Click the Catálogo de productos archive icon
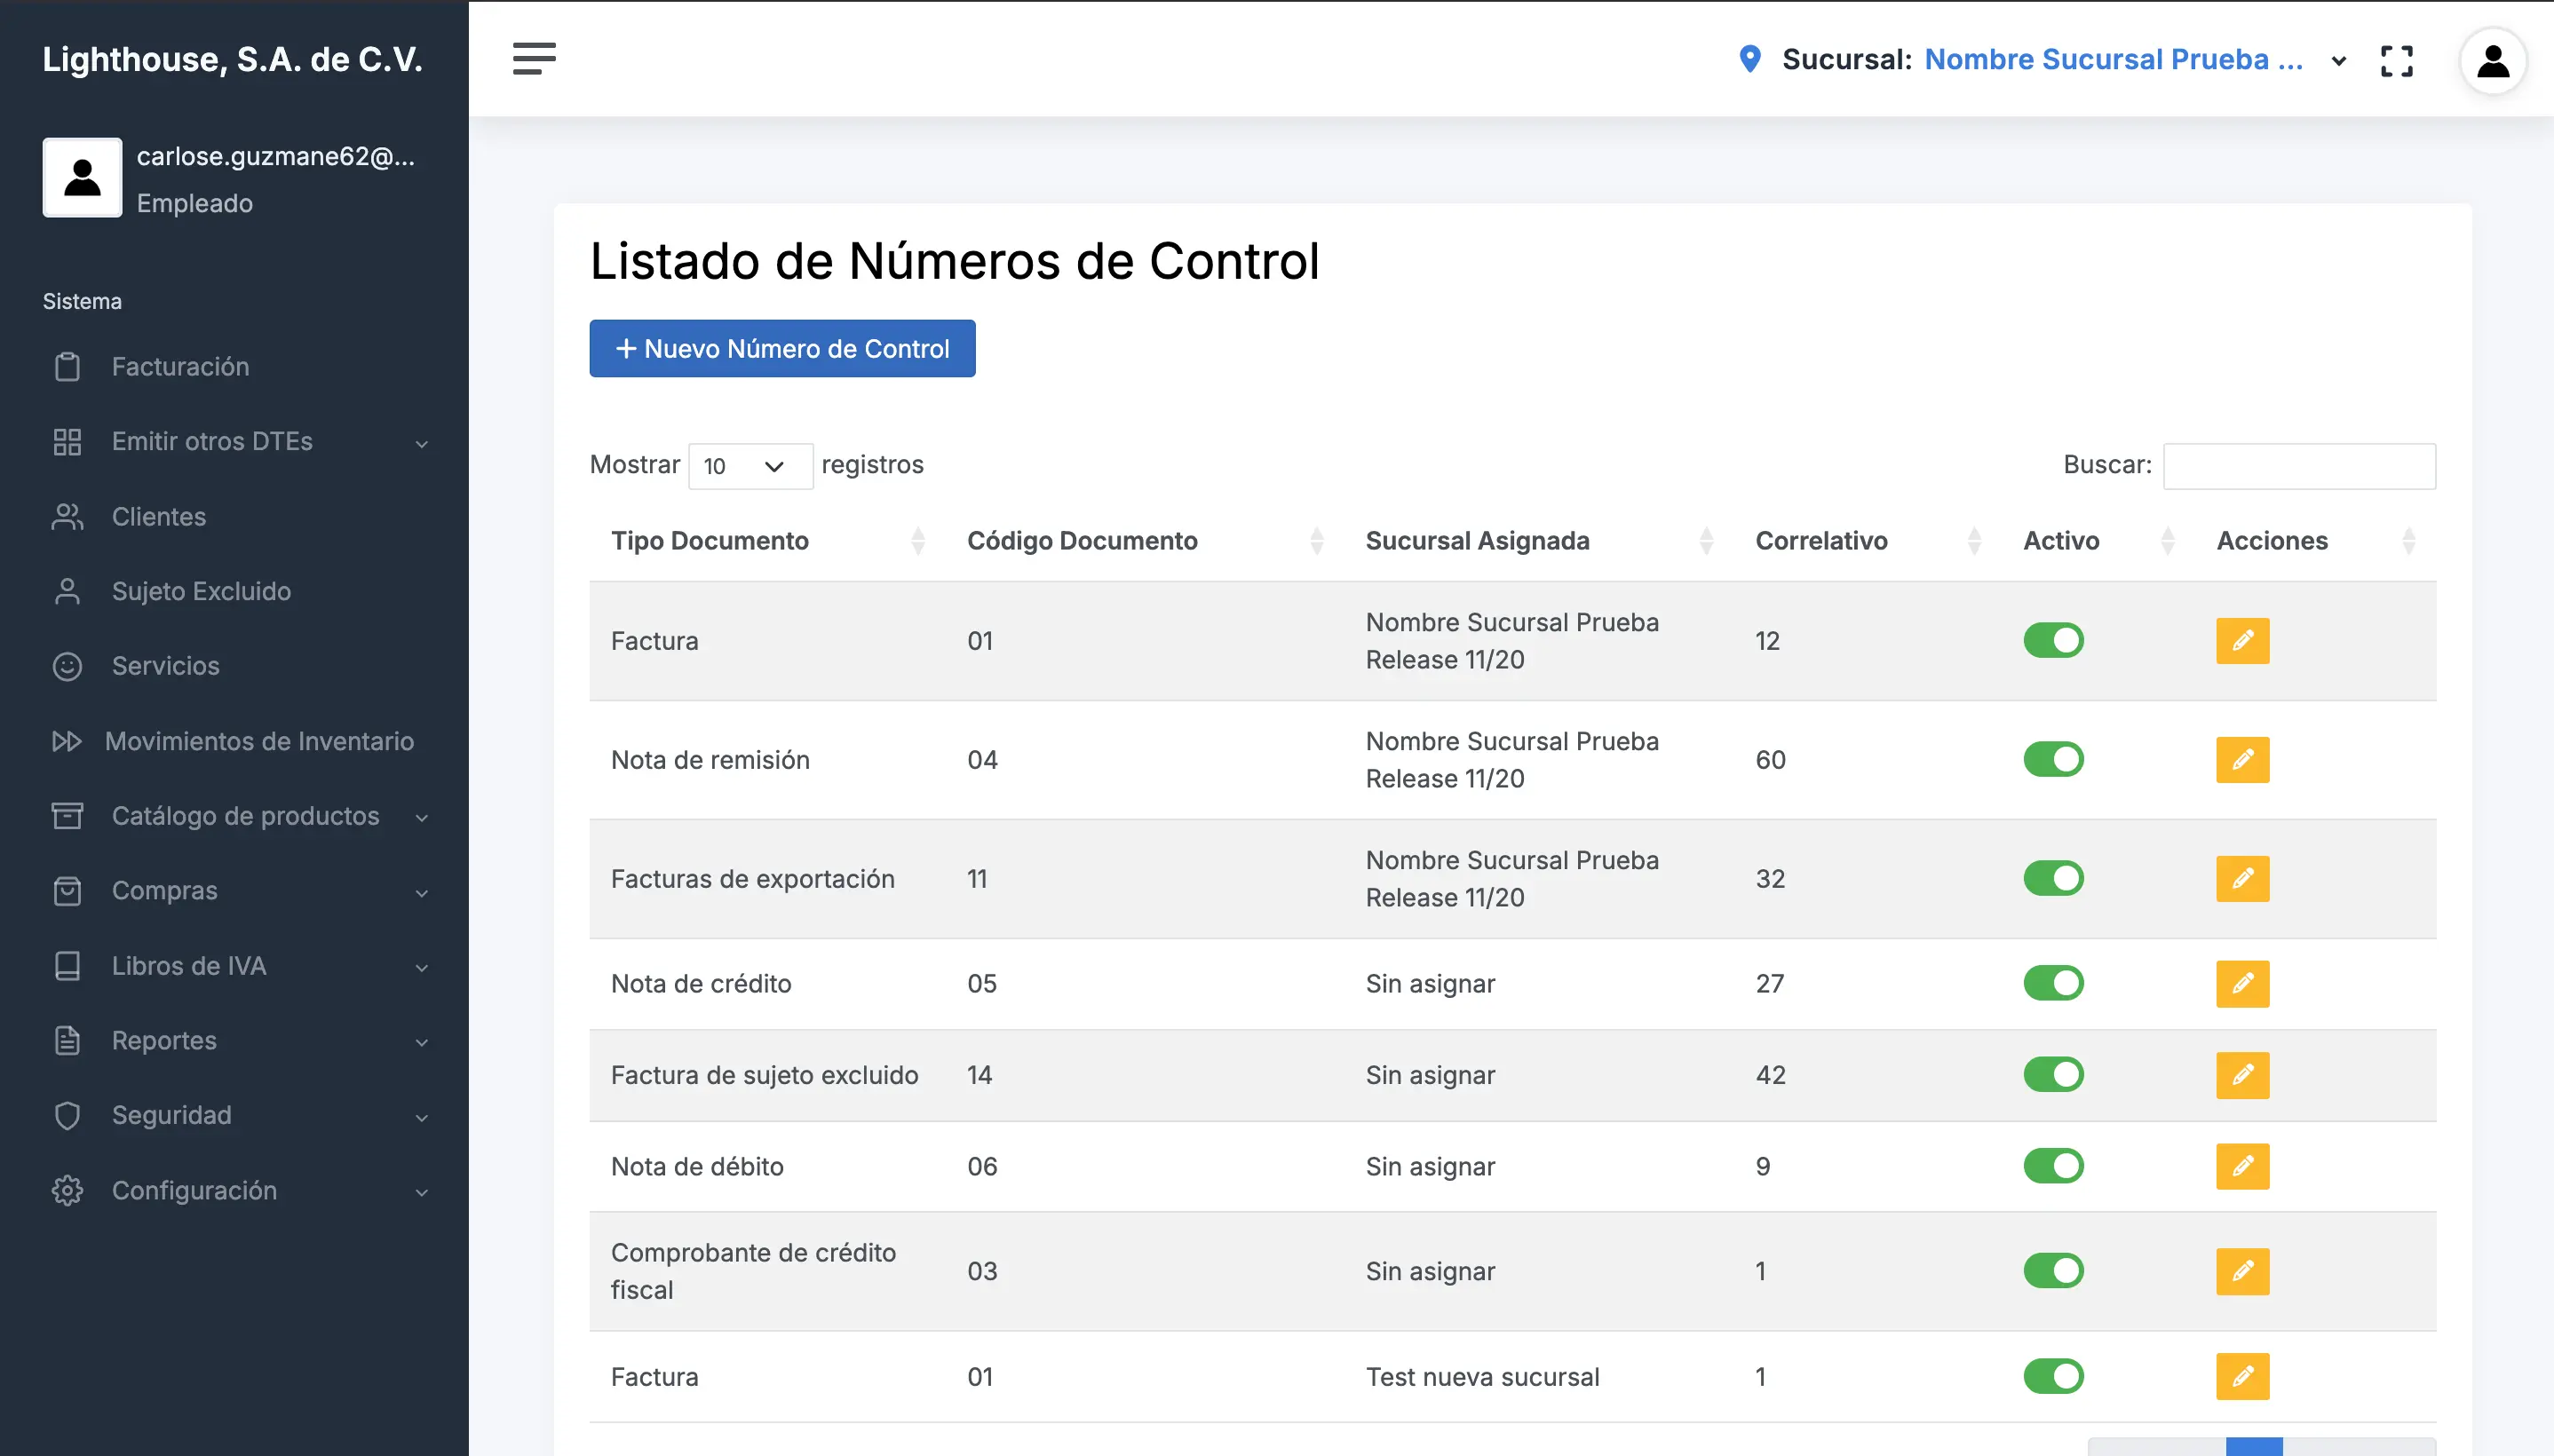The image size is (2554, 1456). pos(67,815)
